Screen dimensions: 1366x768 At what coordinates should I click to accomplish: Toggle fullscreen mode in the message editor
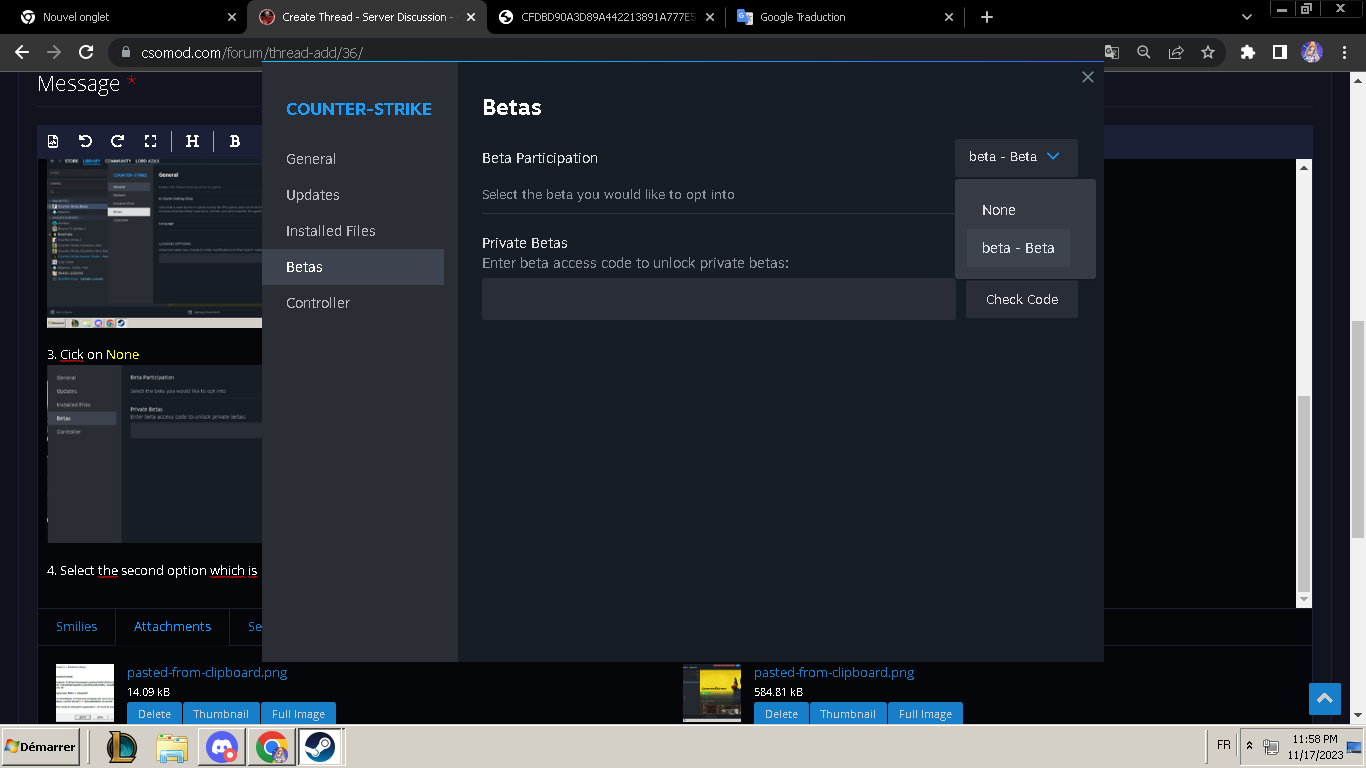[x=150, y=141]
